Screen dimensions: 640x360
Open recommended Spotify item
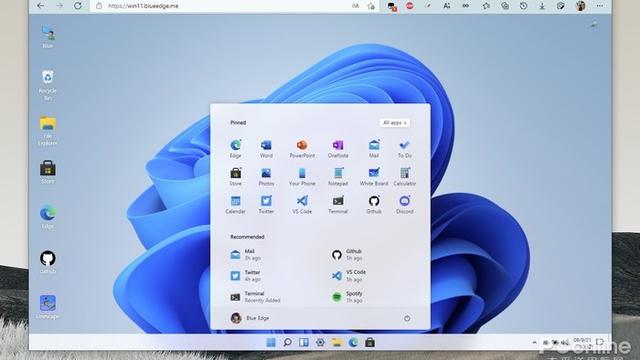point(347,297)
